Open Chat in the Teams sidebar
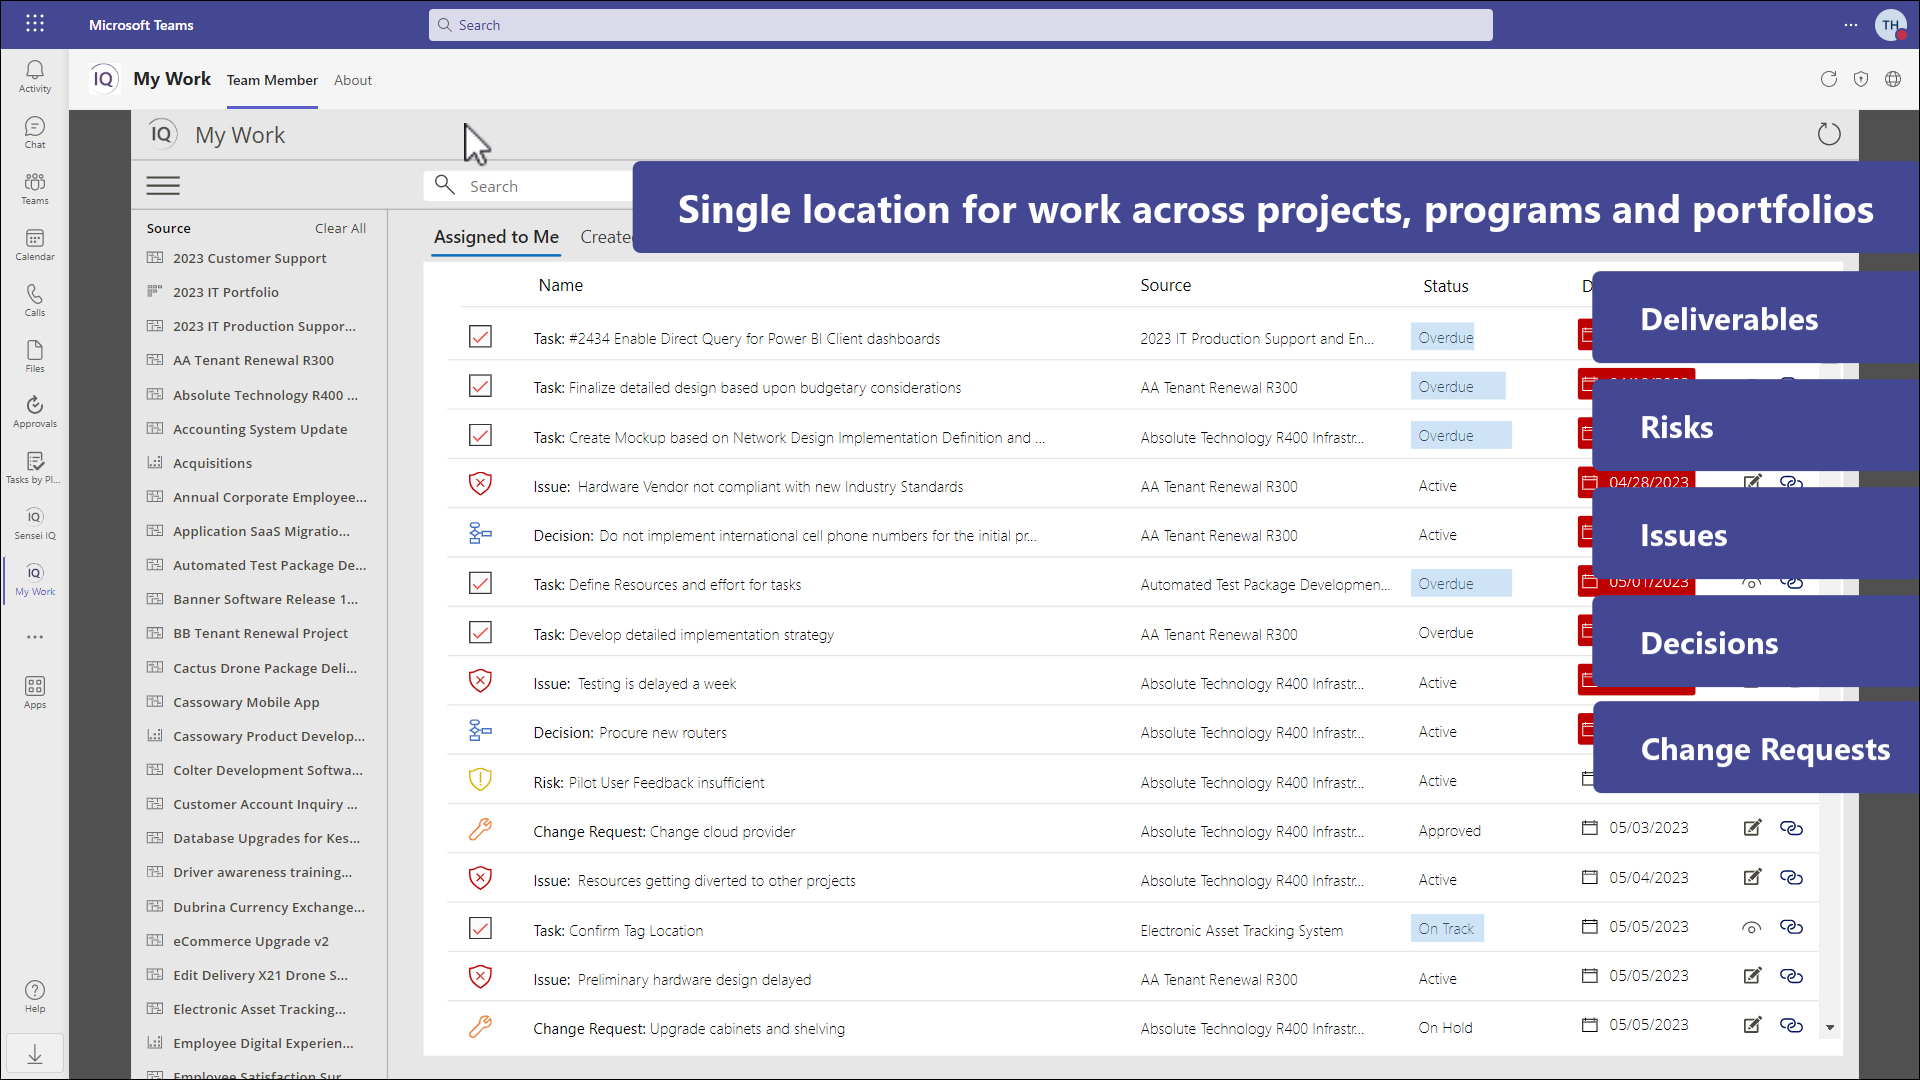This screenshot has width=1920, height=1080. (35, 132)
